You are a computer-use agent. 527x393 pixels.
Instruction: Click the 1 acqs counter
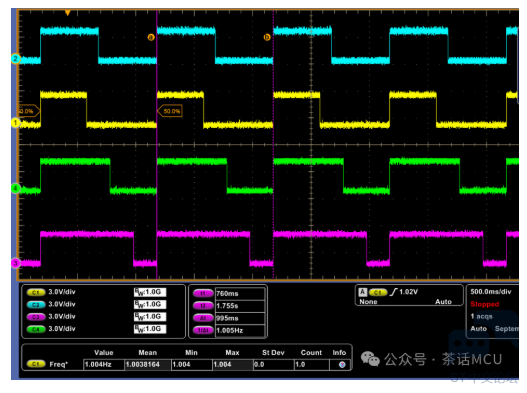tap(481, 316)
